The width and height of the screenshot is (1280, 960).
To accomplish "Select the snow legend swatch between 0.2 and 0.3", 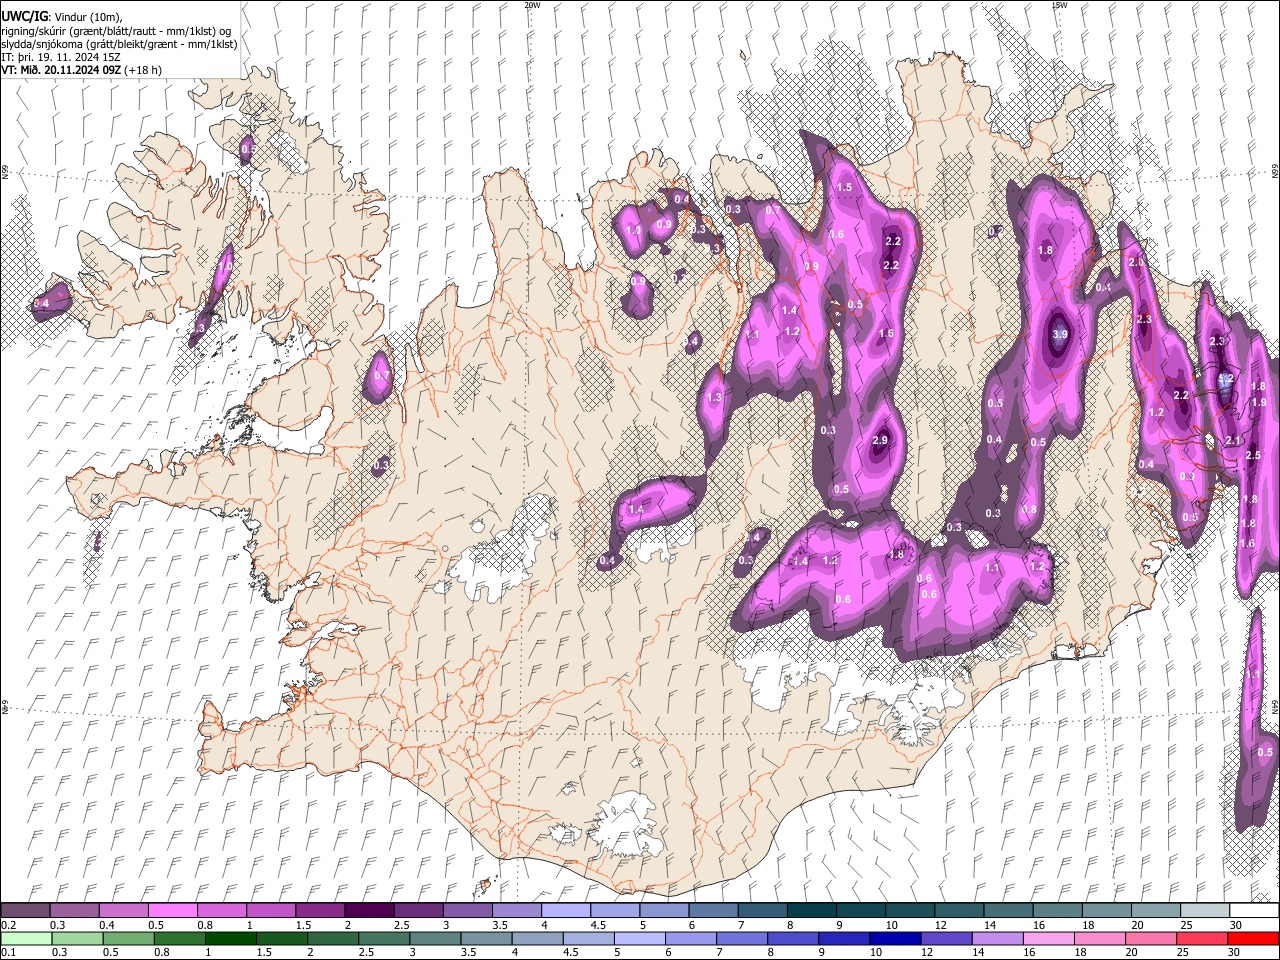I will 26,911.
